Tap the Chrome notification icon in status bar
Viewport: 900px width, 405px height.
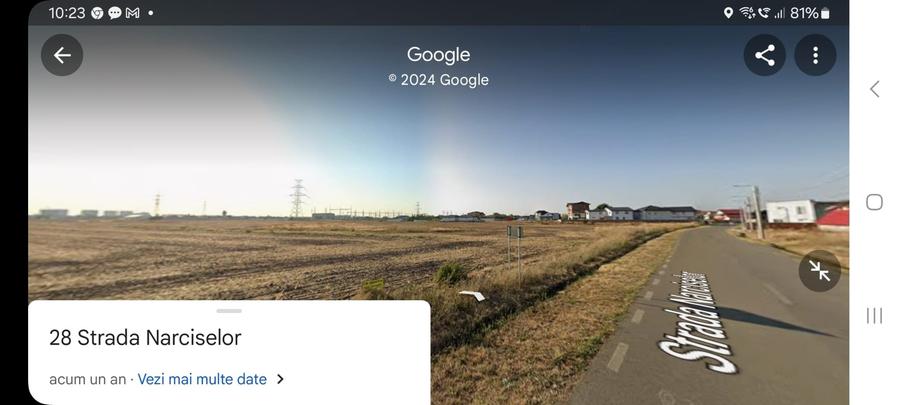(97, 13)
